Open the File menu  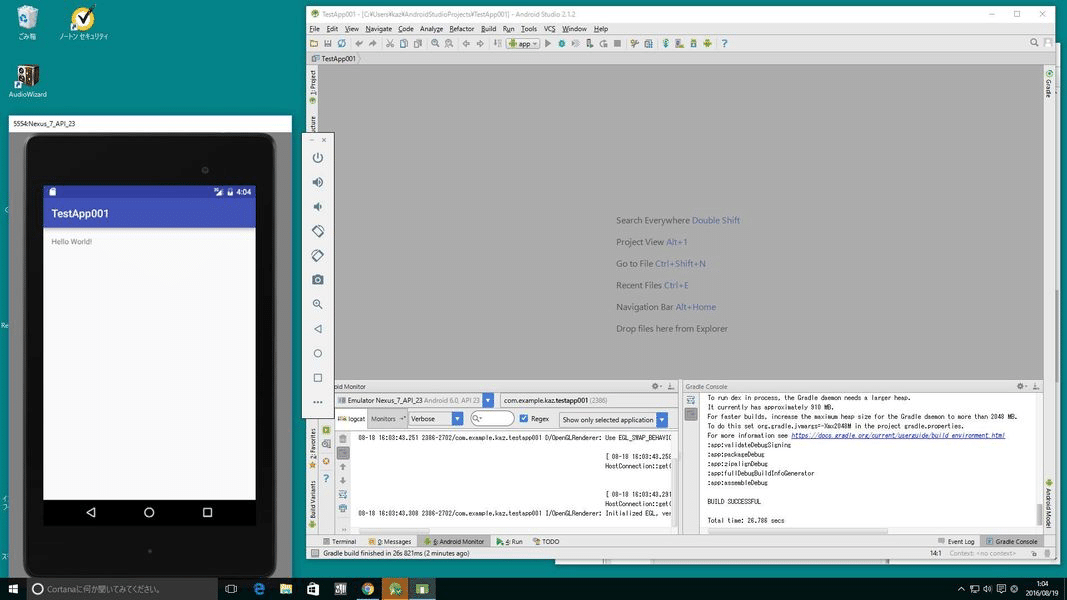(x=314, y=29)
